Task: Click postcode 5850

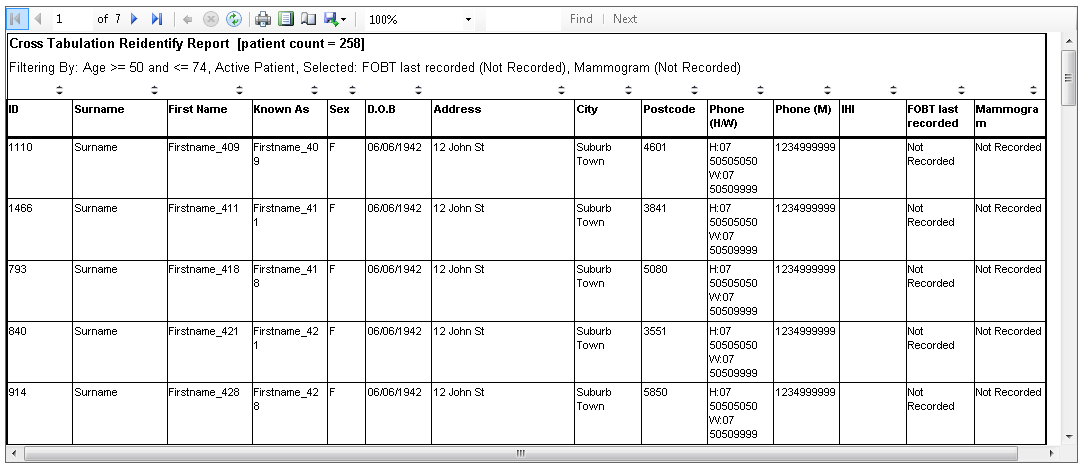Action: (x=655, y=392)
